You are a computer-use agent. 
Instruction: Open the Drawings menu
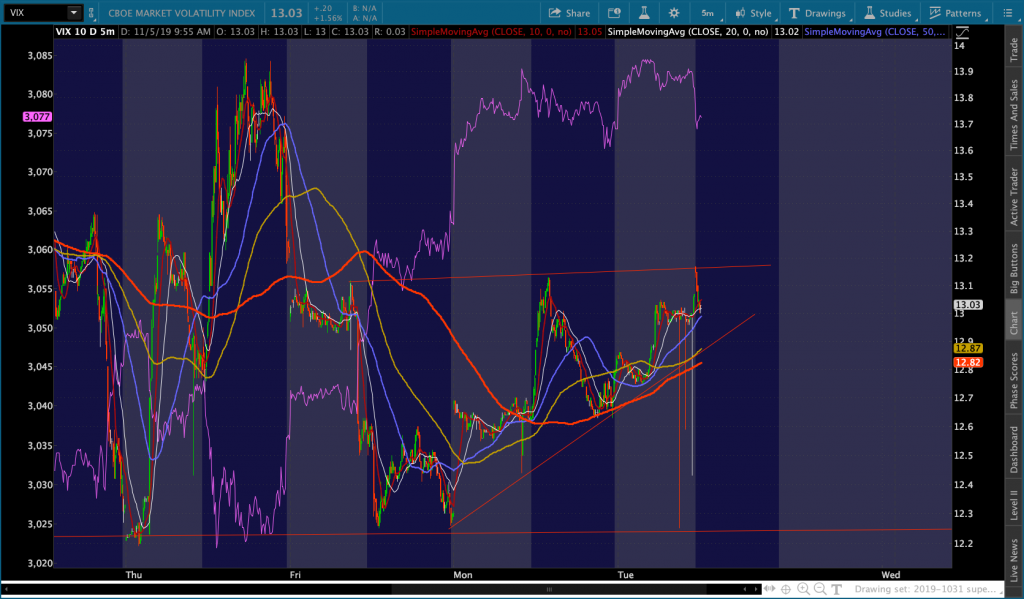817,13
